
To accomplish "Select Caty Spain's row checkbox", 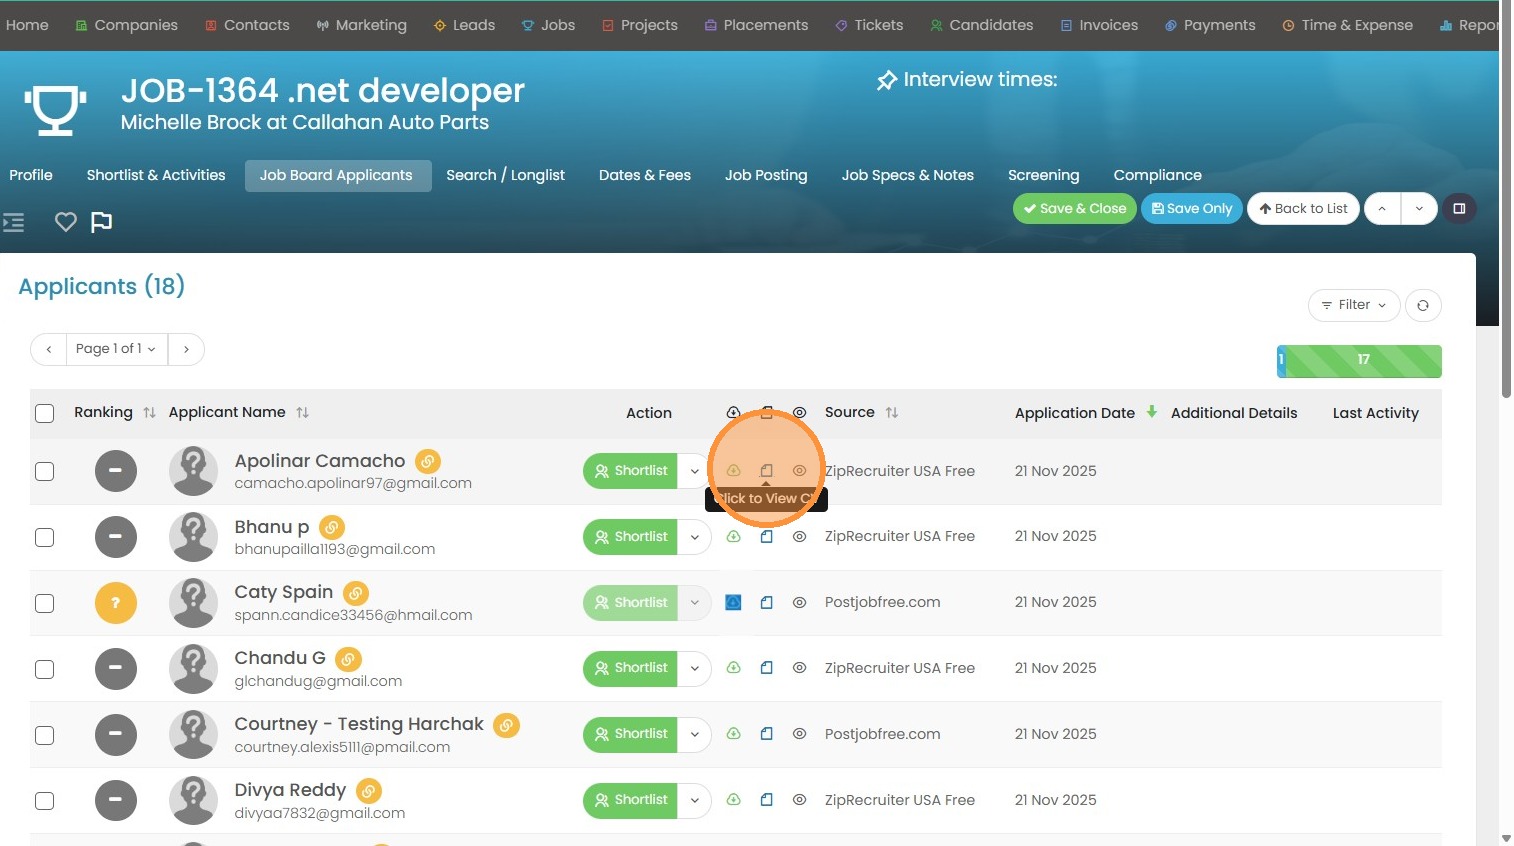I will pos(45,603).
